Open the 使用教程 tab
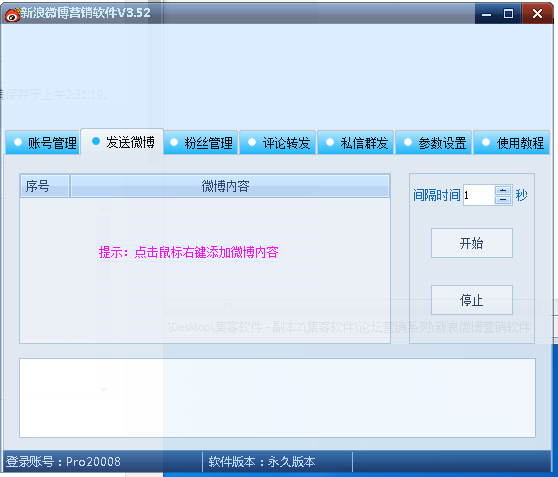558x477 pixels. [x=512, y=143]
